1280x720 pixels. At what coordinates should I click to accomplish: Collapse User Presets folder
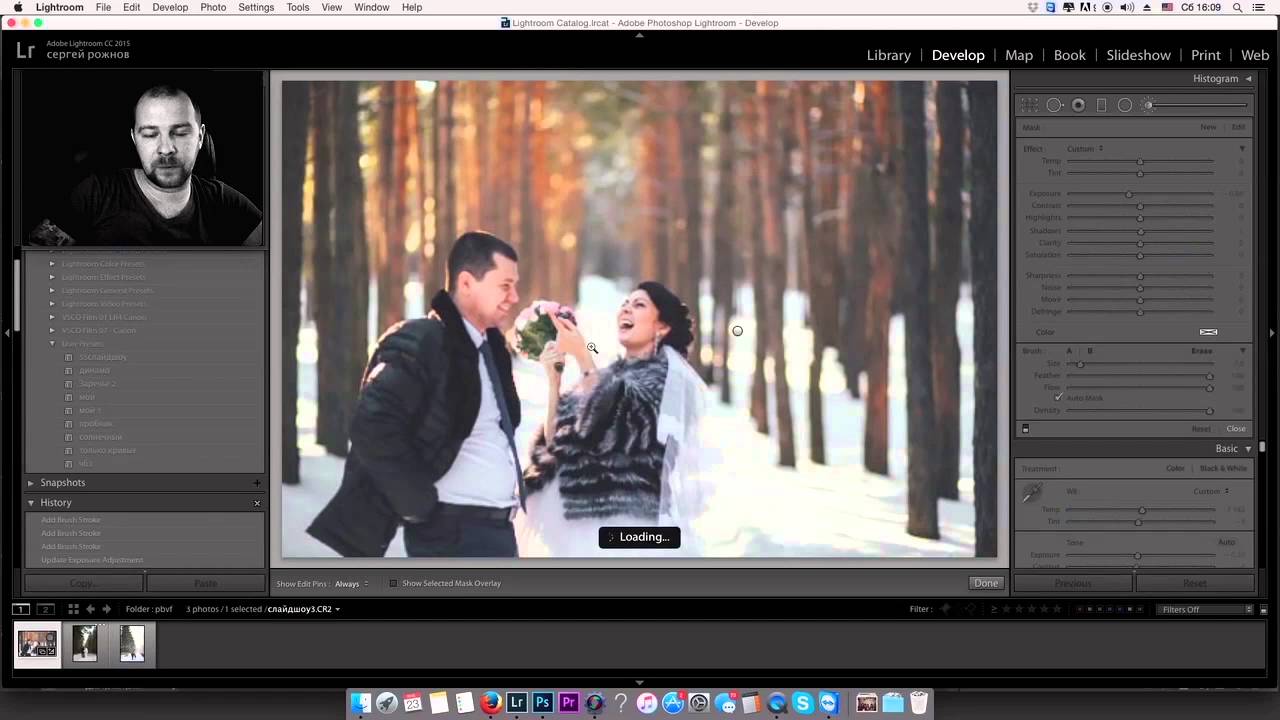click(52, 344)
